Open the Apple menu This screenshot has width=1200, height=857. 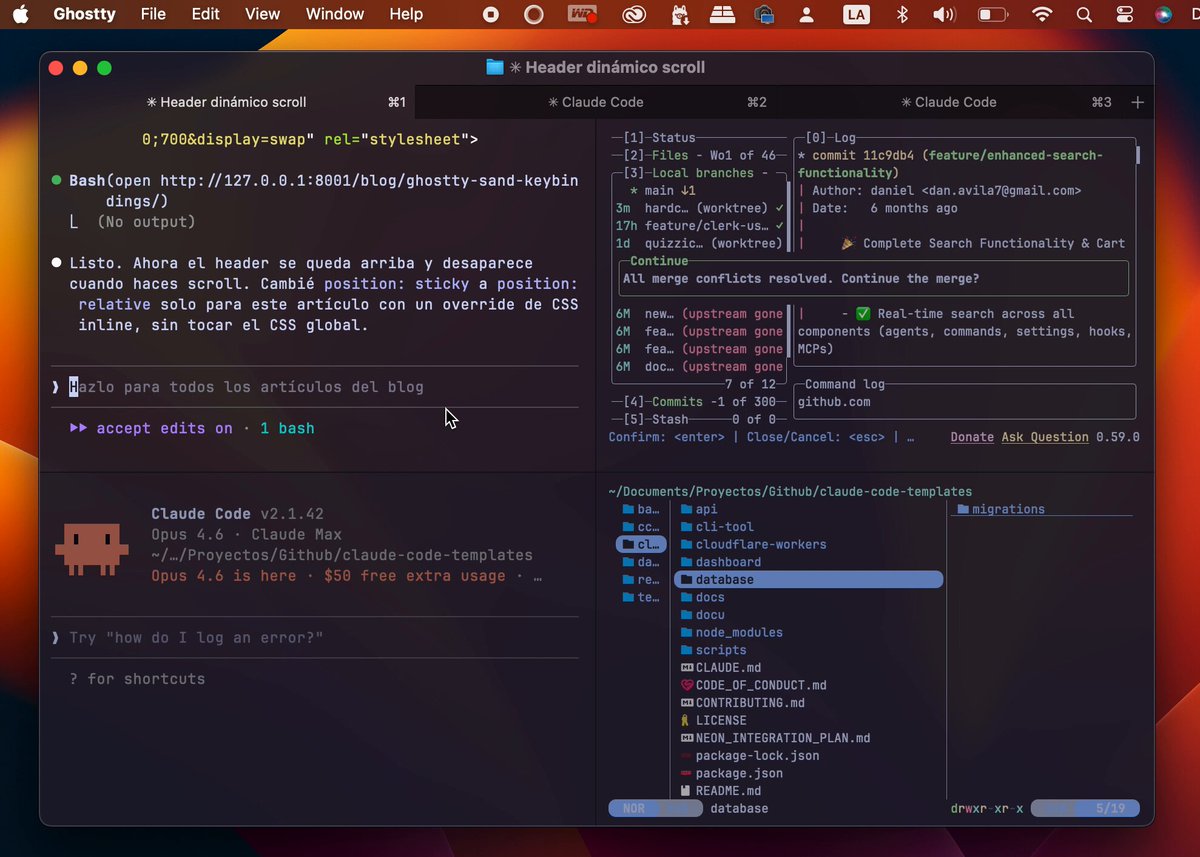pos(21,14)
